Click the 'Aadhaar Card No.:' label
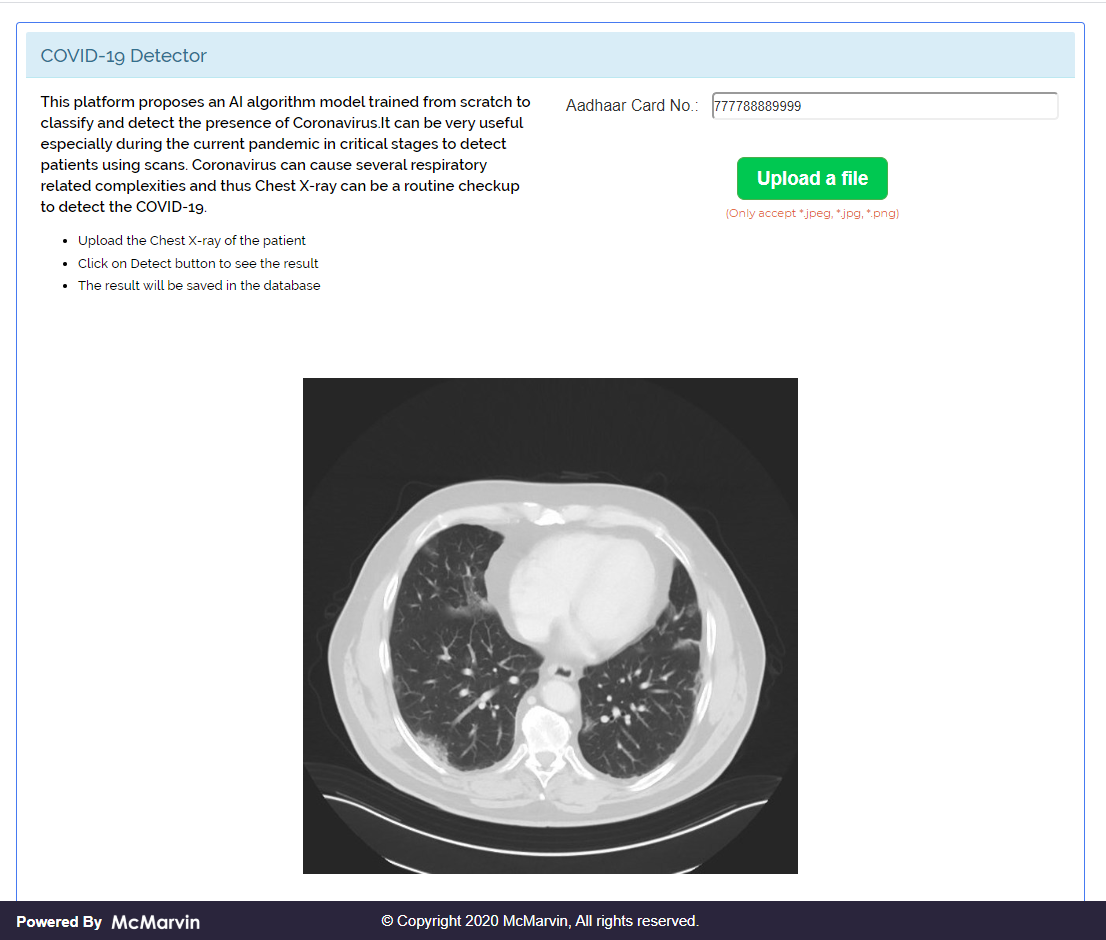Screen dimensions: 1106x940 (632, 106)
